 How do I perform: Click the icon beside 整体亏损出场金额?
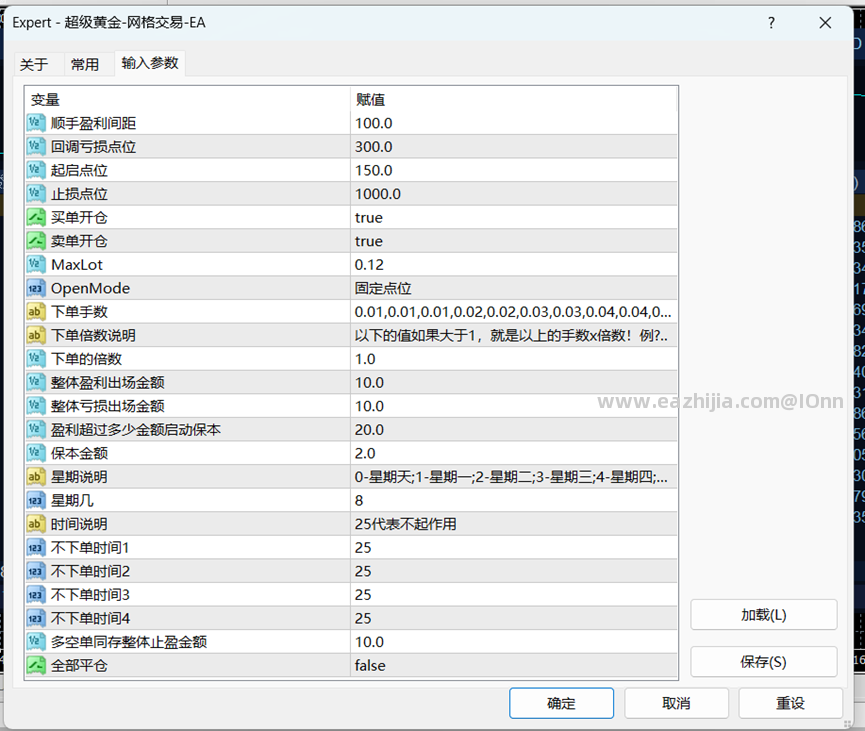click(x=36, y=406)
